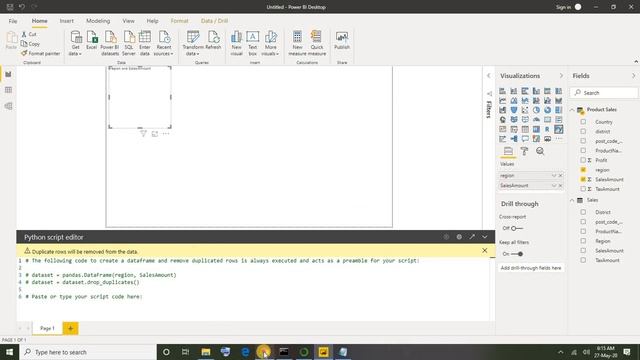Publish the report
640x360 pixels.
click(x=342, y=41)
